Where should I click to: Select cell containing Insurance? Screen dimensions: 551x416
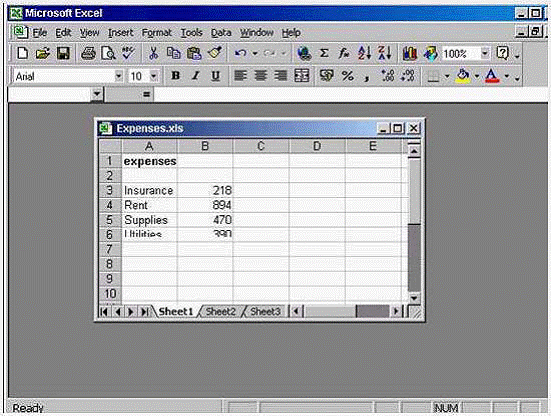click(x=149, y=190)
